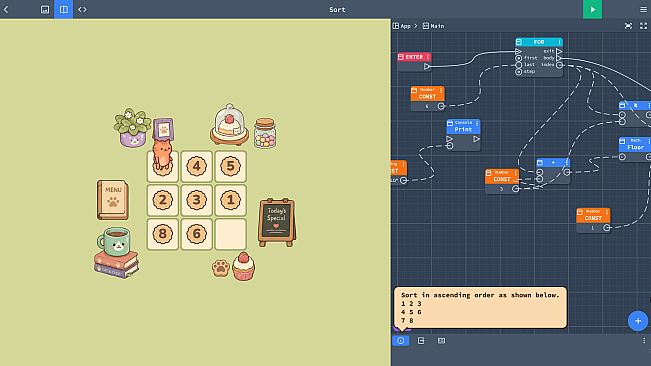Select the Print node header
This screenshot has width=651, height=366.
tap(463, 127)
